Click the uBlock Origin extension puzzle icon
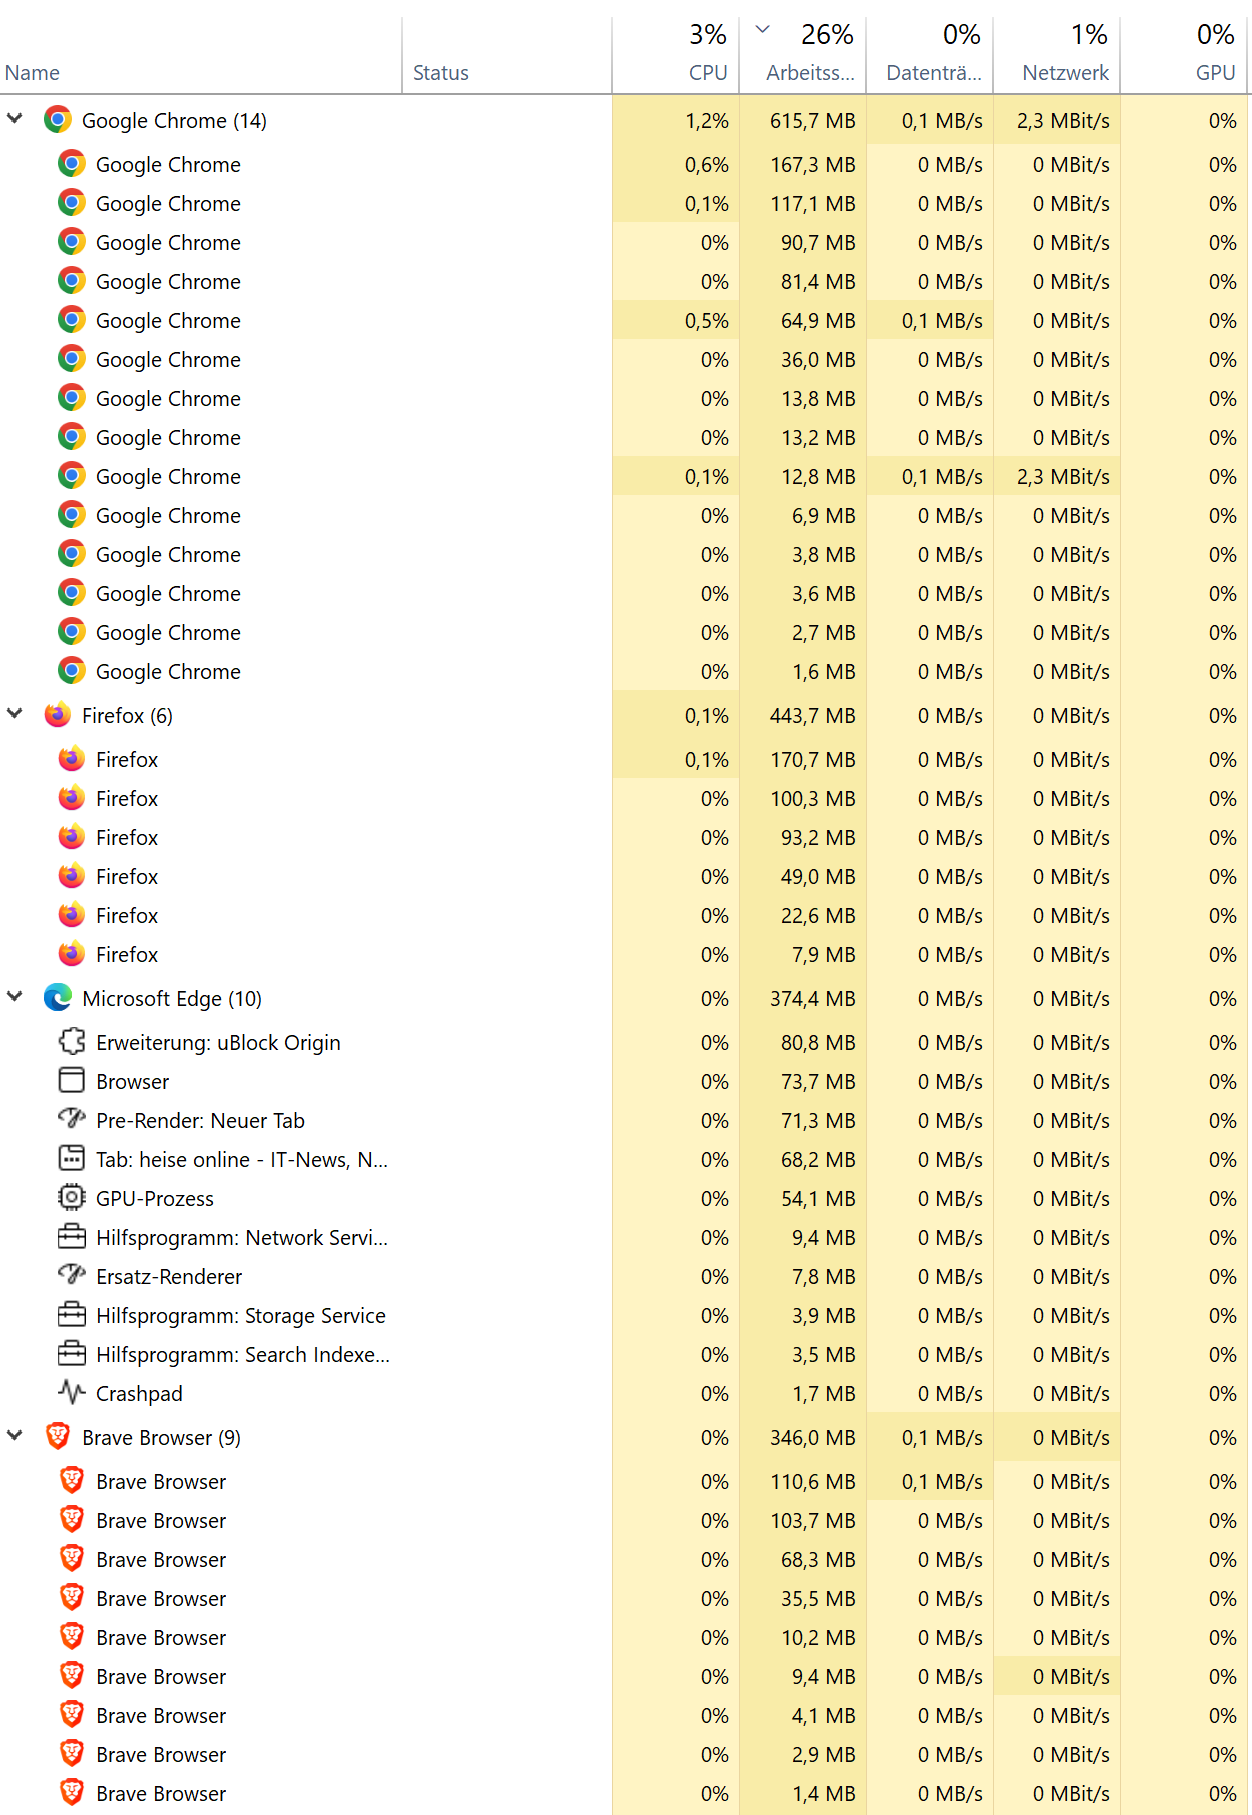This screenshot has height=1815, width=1252. (72, 1042)
